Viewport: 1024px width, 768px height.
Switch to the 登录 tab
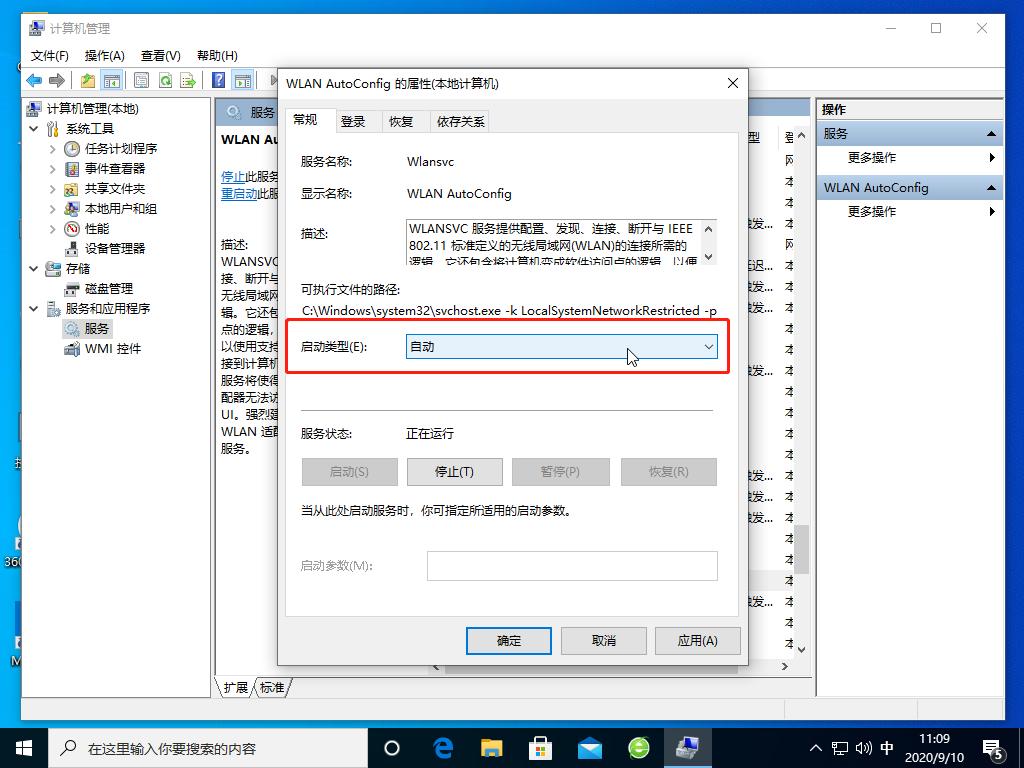click(352, 120)
